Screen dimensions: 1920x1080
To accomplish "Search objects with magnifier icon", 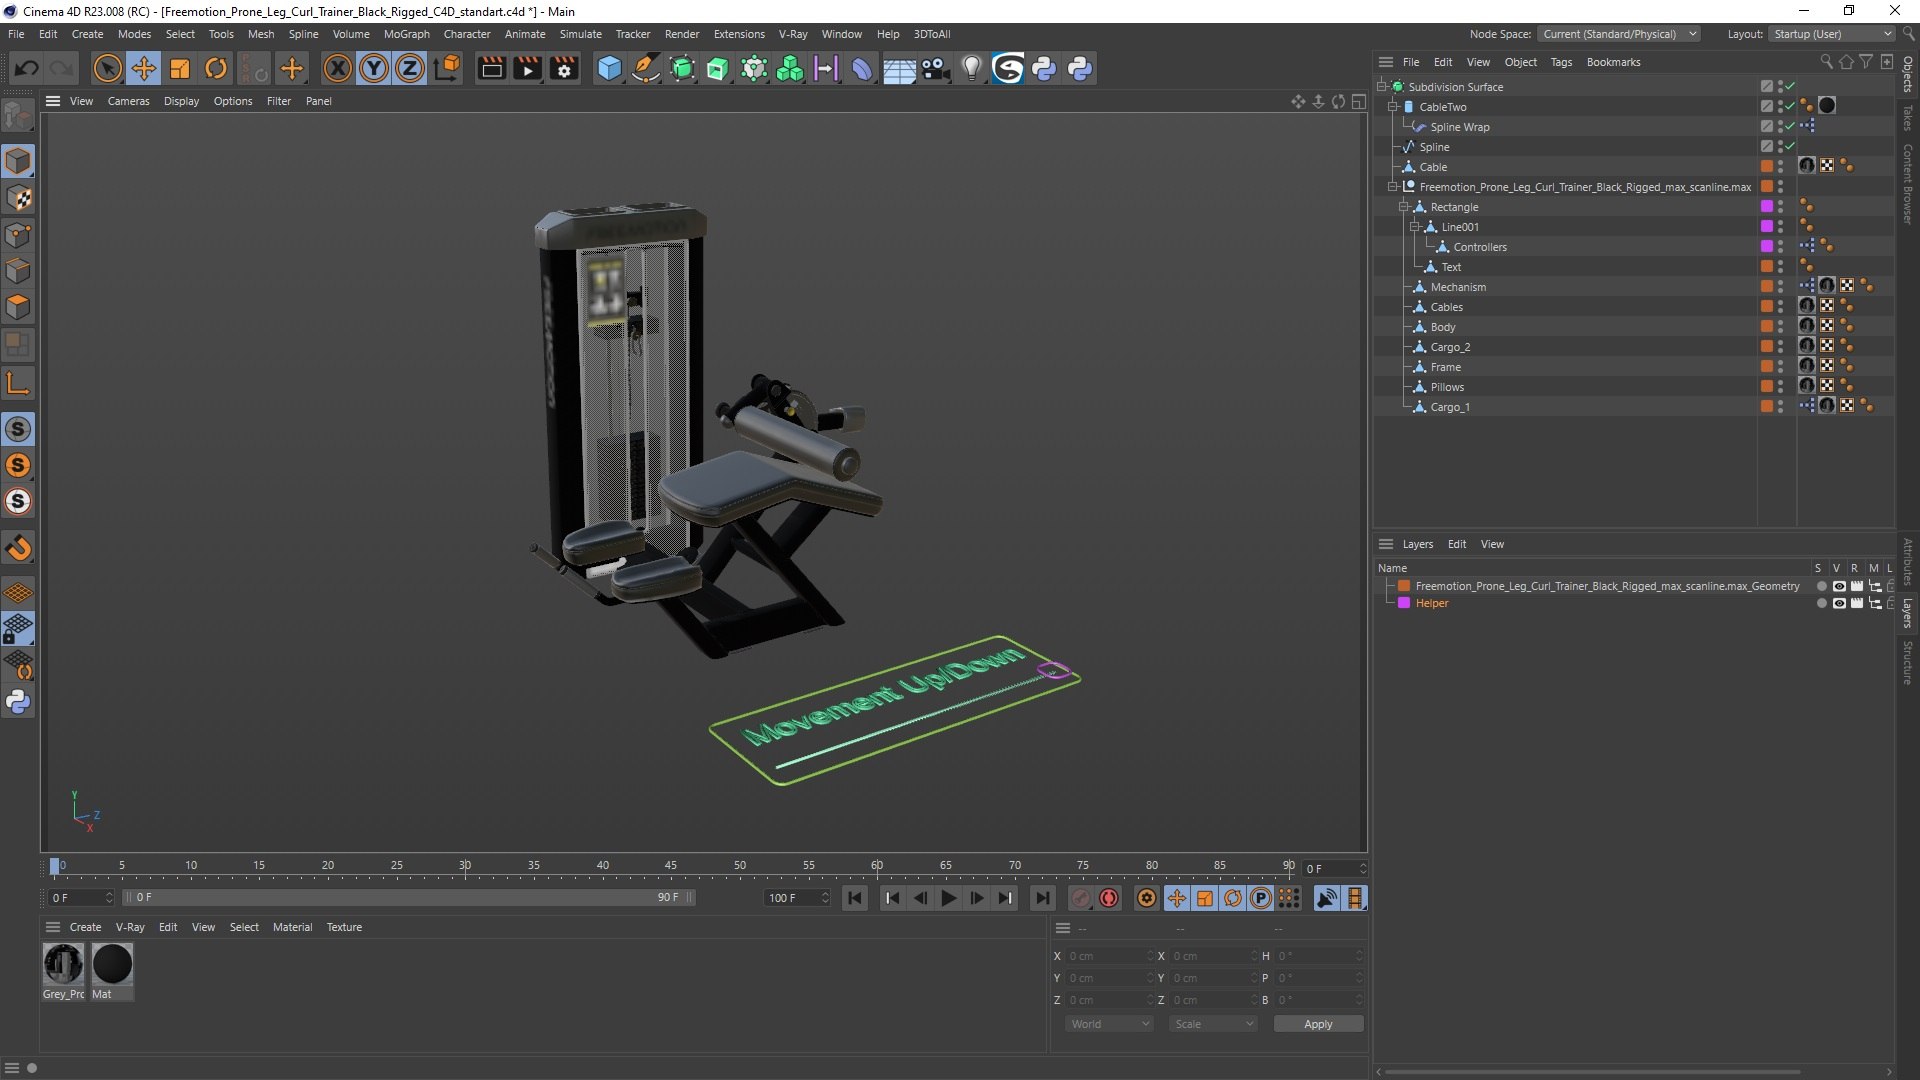I will pos(1826,62).
